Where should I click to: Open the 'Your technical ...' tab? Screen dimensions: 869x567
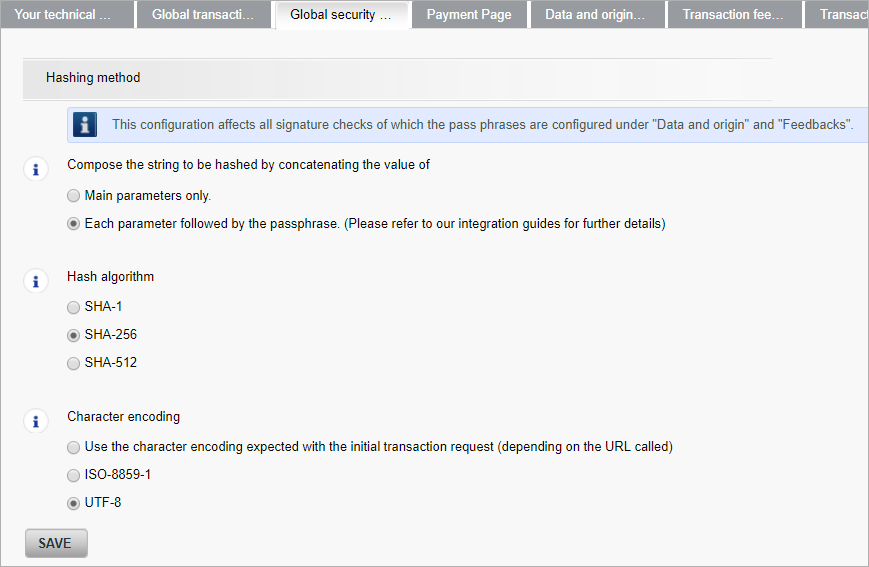[x=67, y=14]
